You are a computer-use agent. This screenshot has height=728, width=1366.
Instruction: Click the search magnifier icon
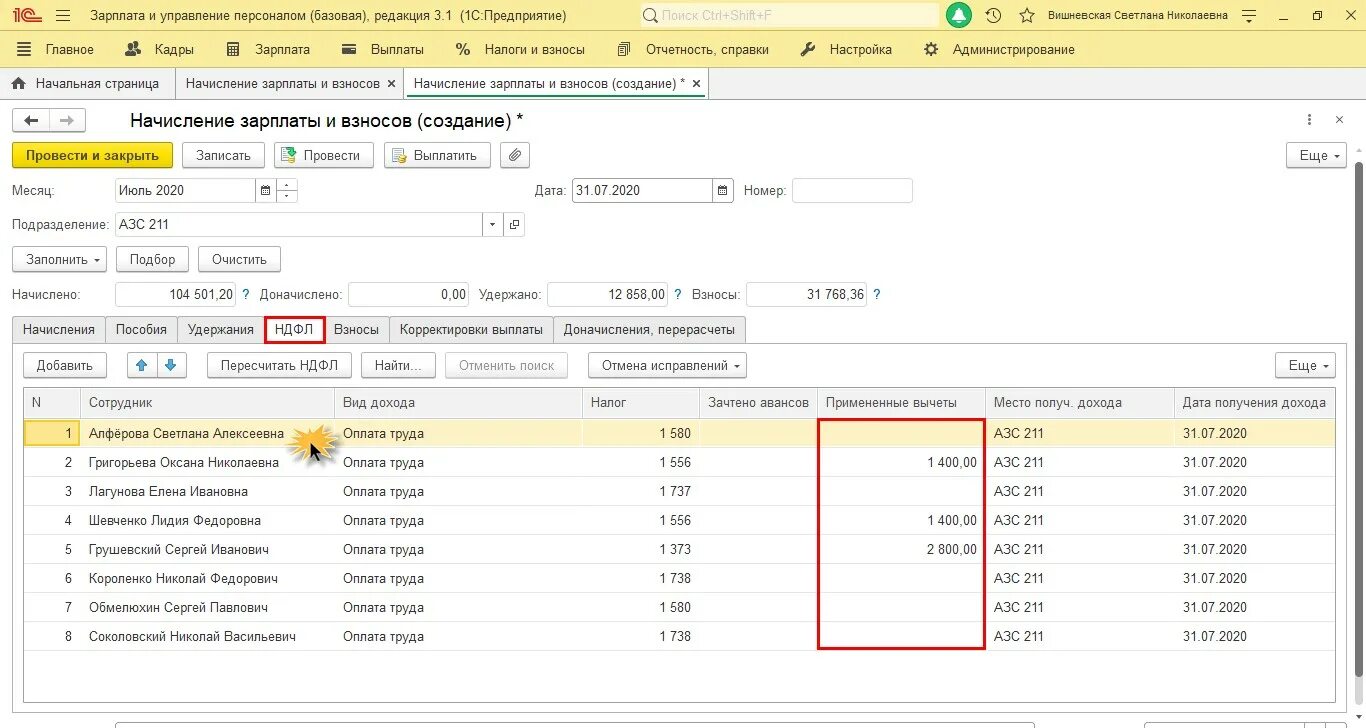click(x=650, y=16)
